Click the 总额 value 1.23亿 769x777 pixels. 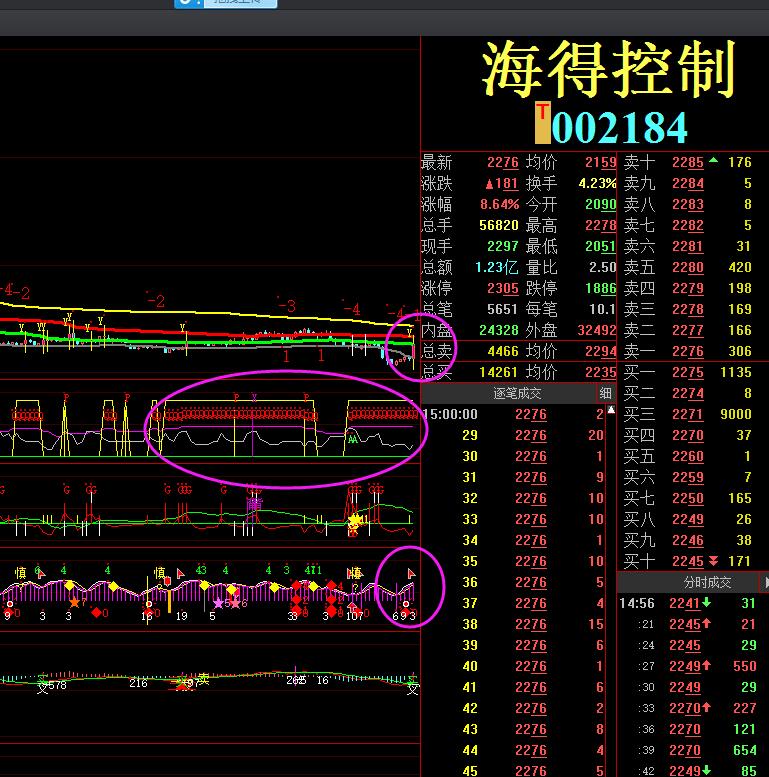click(496, 268)
